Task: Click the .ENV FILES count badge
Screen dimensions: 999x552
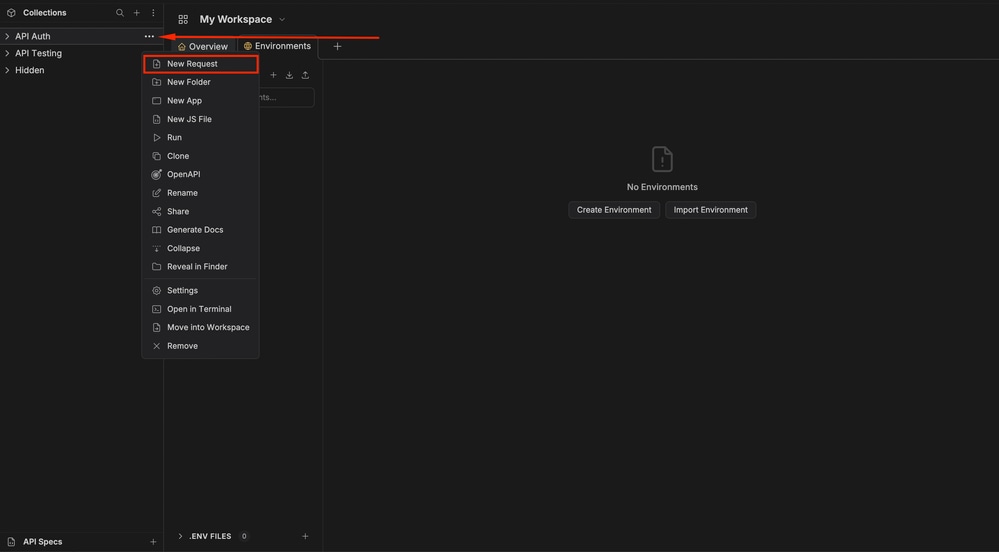Action: pyautogui.click(x=244, y=536)
